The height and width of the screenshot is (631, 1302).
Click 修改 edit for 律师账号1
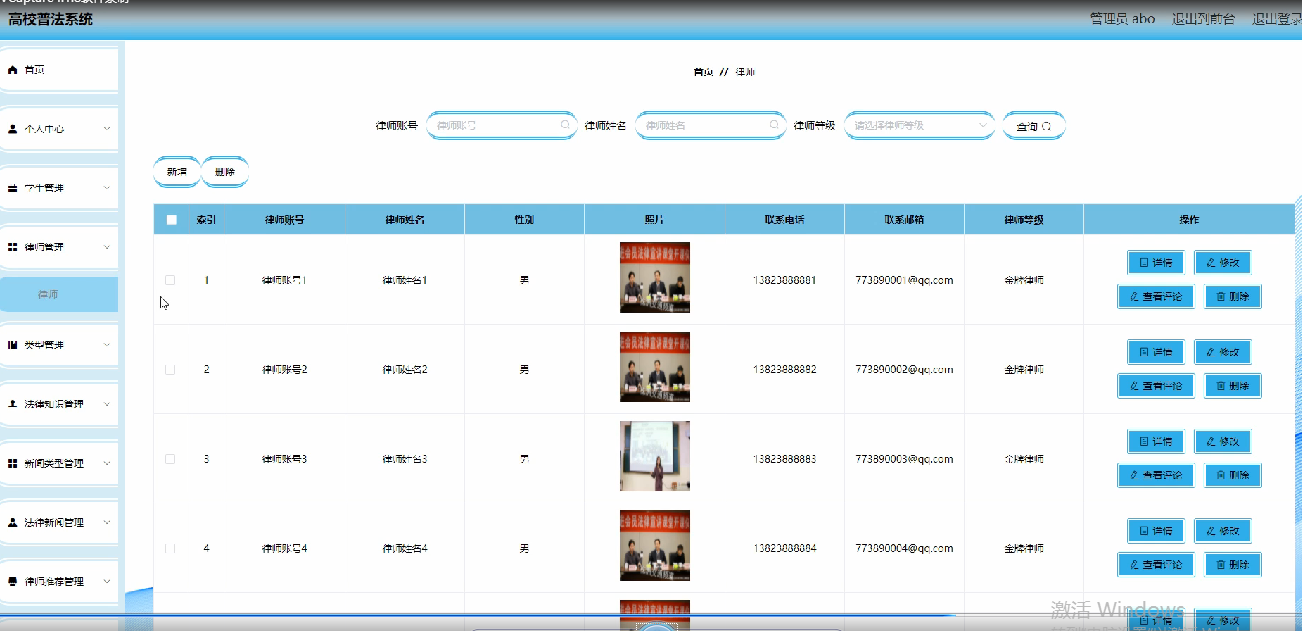coord(1223,263)
